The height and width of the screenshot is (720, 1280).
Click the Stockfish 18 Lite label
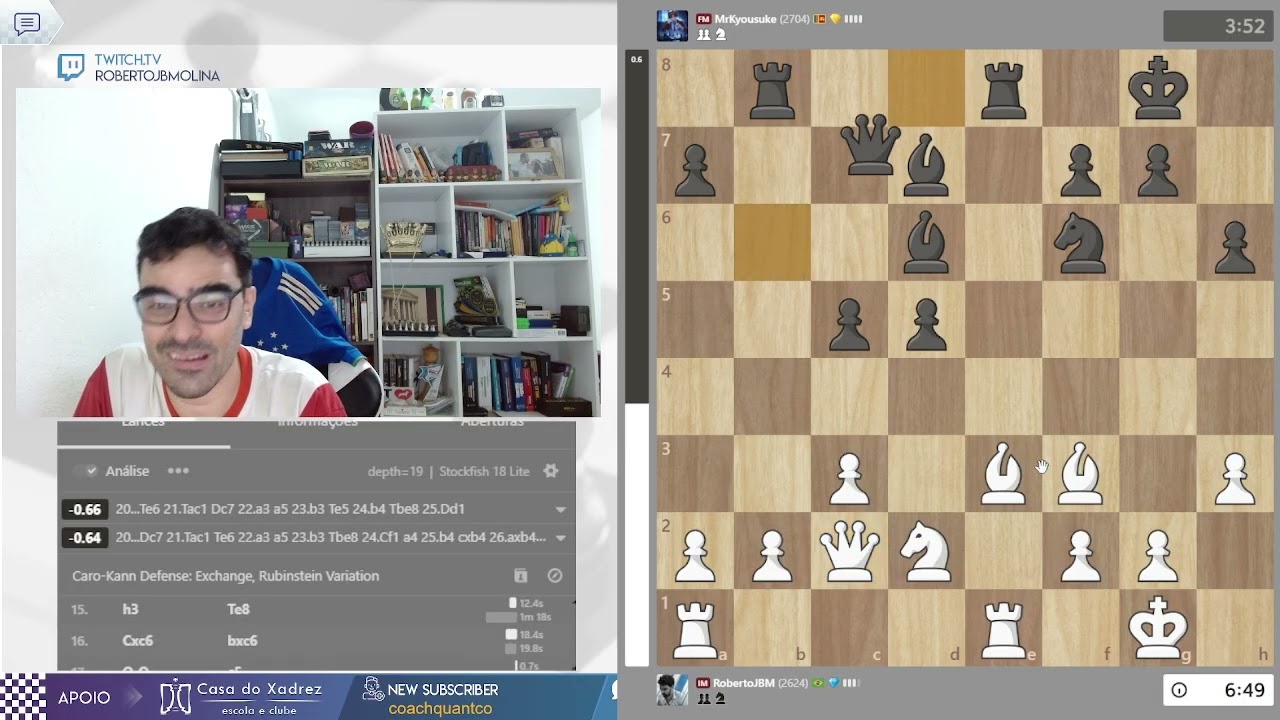pyautogui.click(x=484, y=471)
